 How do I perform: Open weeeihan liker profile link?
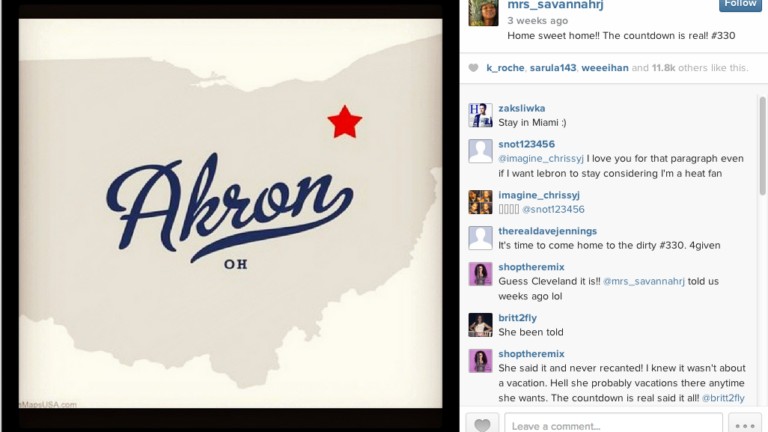click(x=604, y=68)
